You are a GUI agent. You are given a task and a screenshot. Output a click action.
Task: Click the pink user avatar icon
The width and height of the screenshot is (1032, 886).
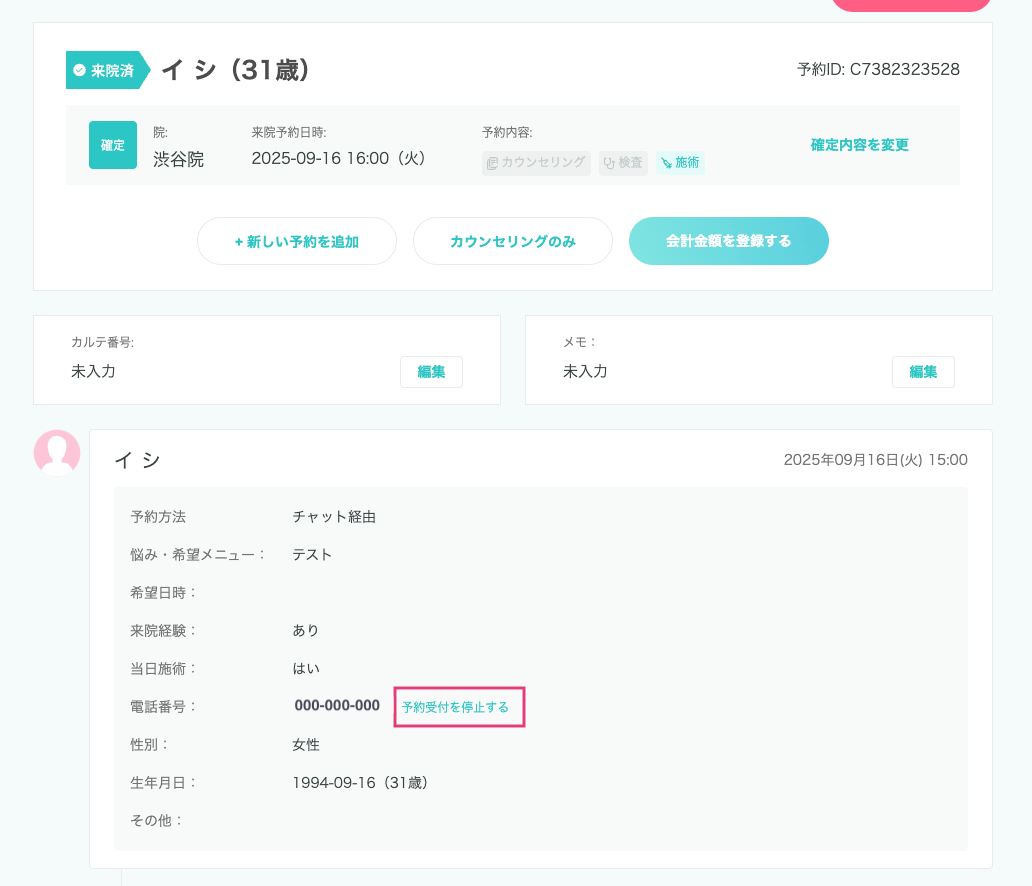point(57,453)
